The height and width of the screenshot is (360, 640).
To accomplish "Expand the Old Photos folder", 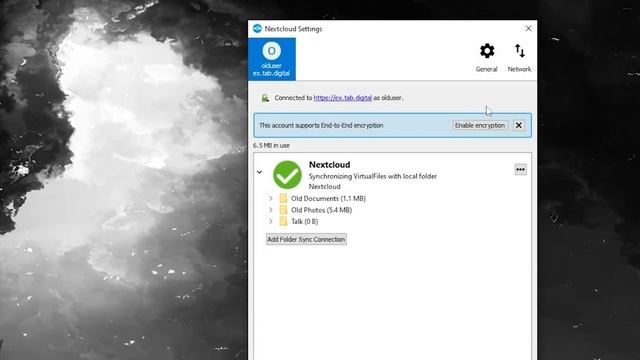I will click(271, 210).
